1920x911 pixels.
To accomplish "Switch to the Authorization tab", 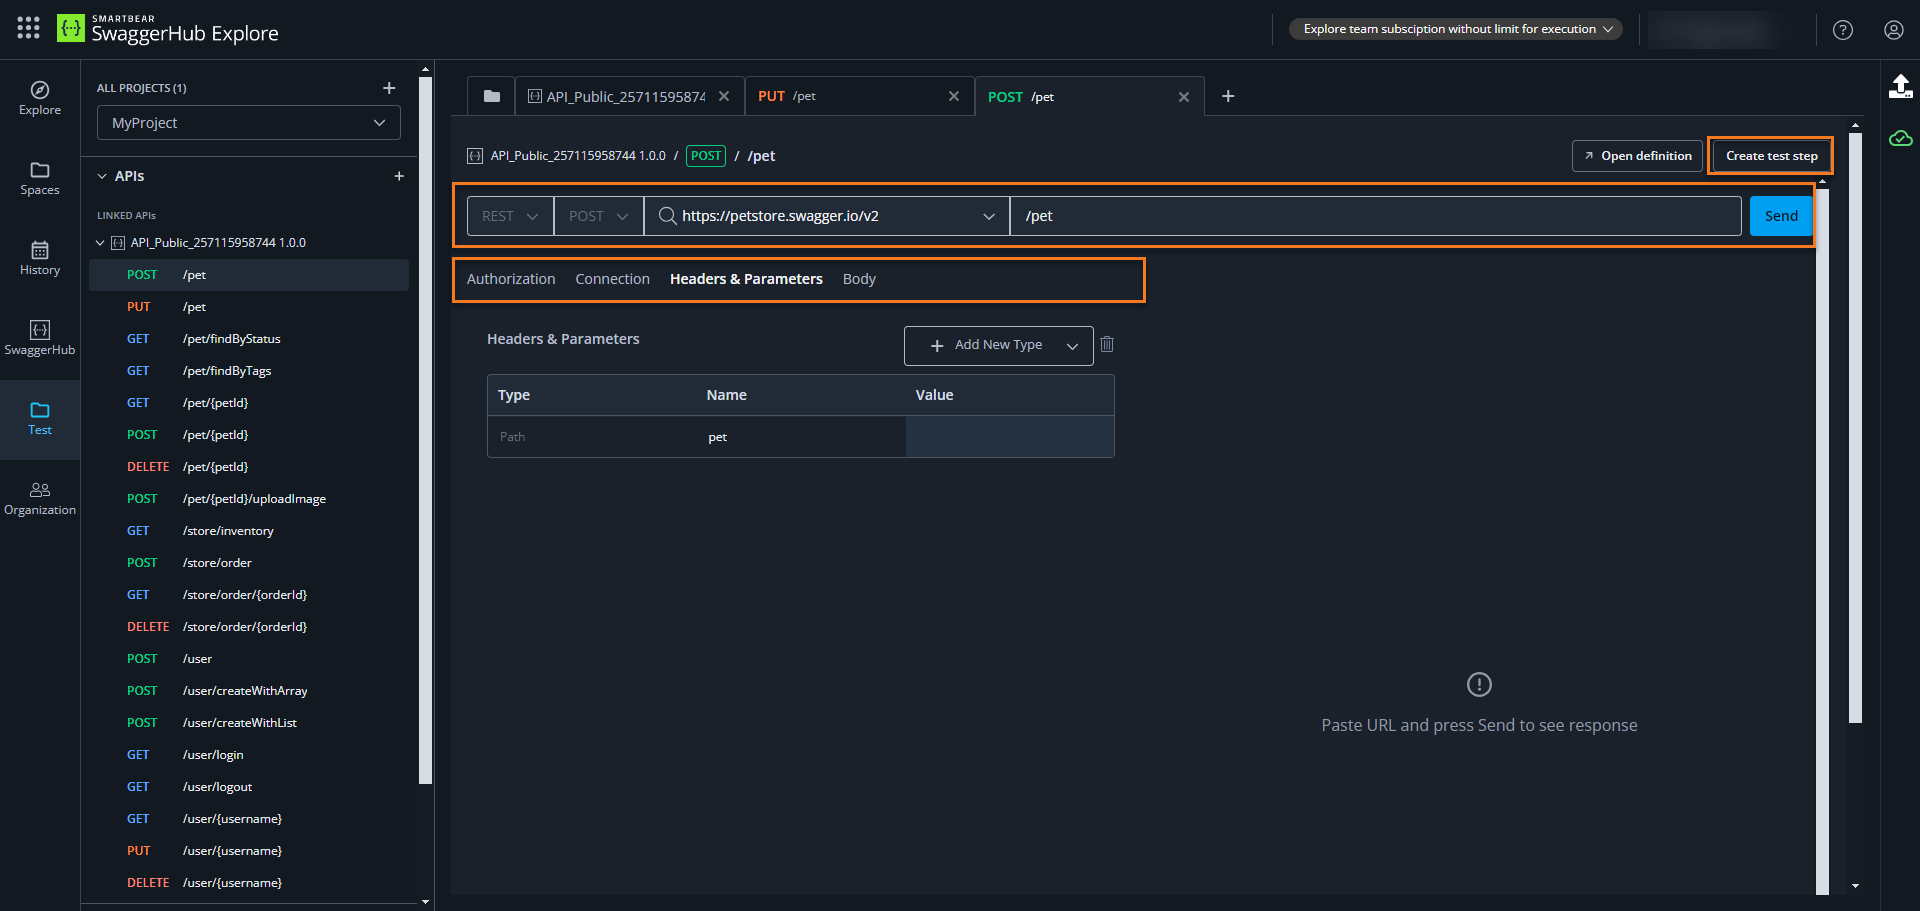I will (511, 279).
